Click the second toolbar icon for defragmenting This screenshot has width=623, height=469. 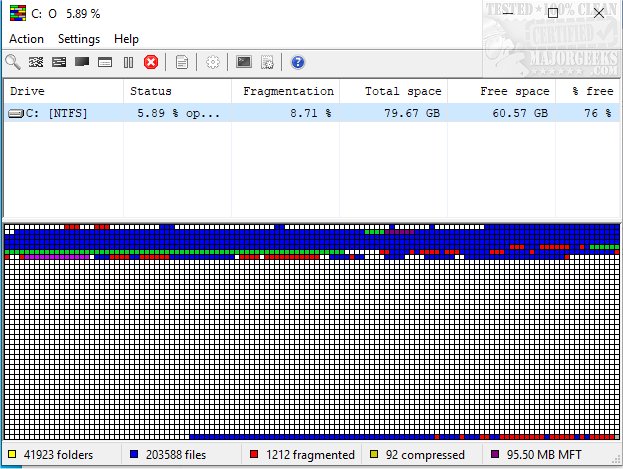tap(36, 62)
